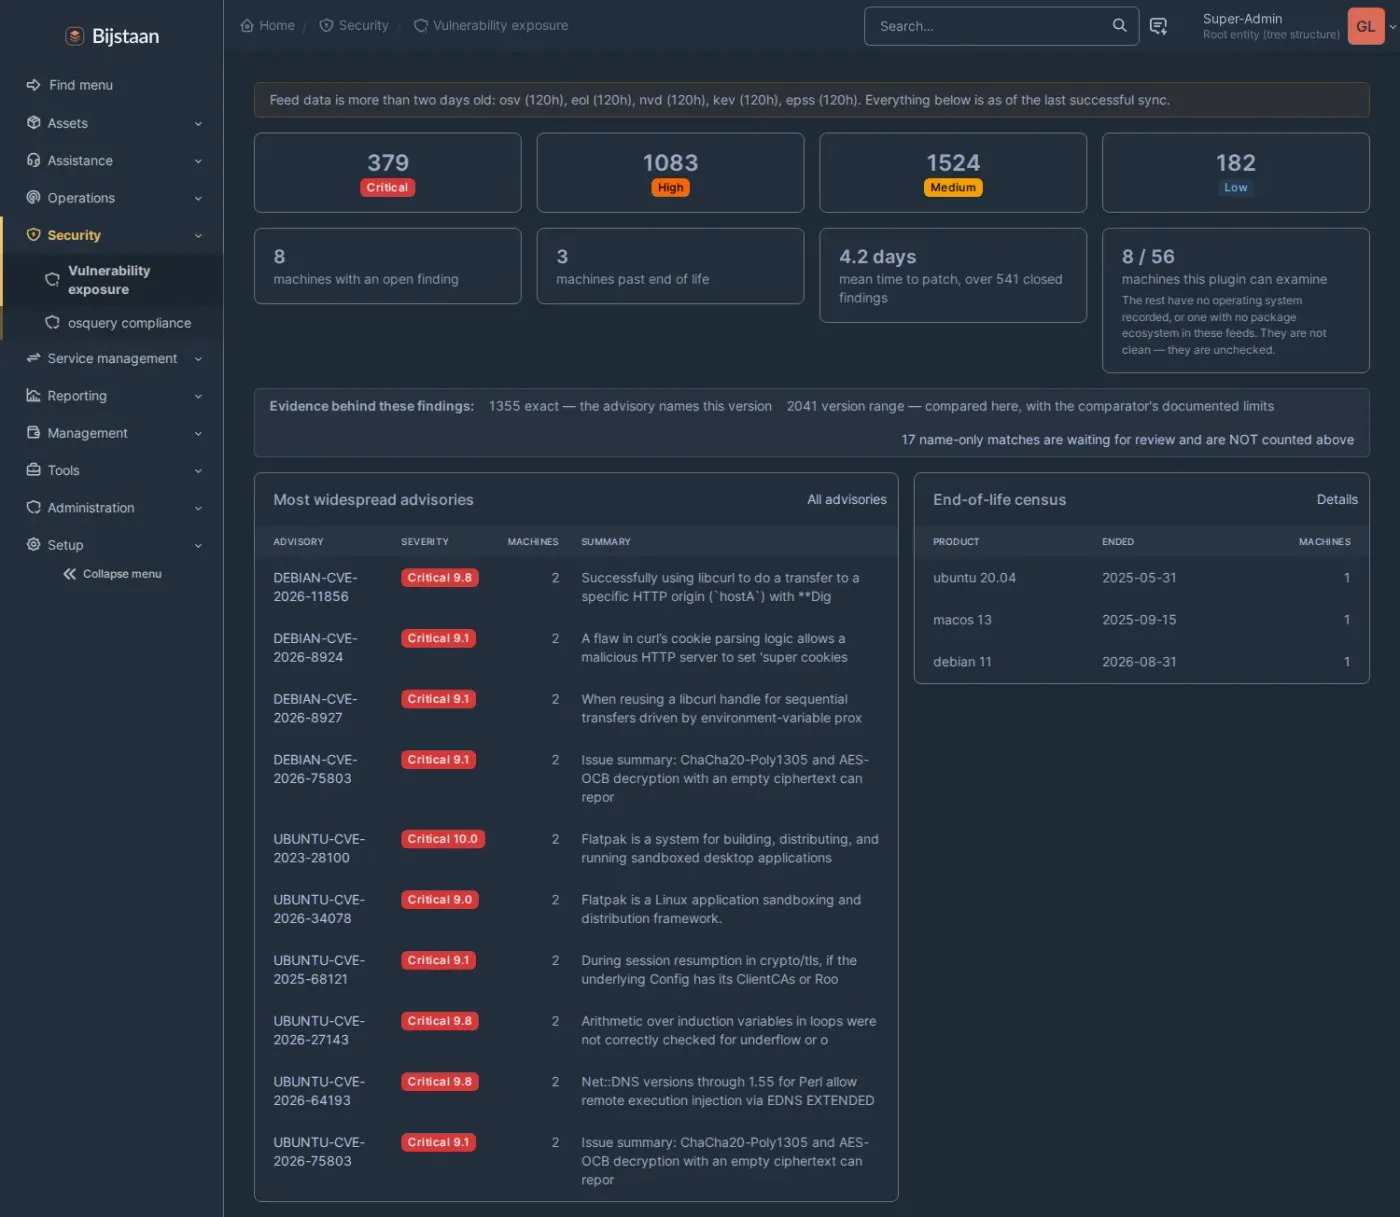Click the Severity column header
Screen dimensions: 1400x1217
425,542
